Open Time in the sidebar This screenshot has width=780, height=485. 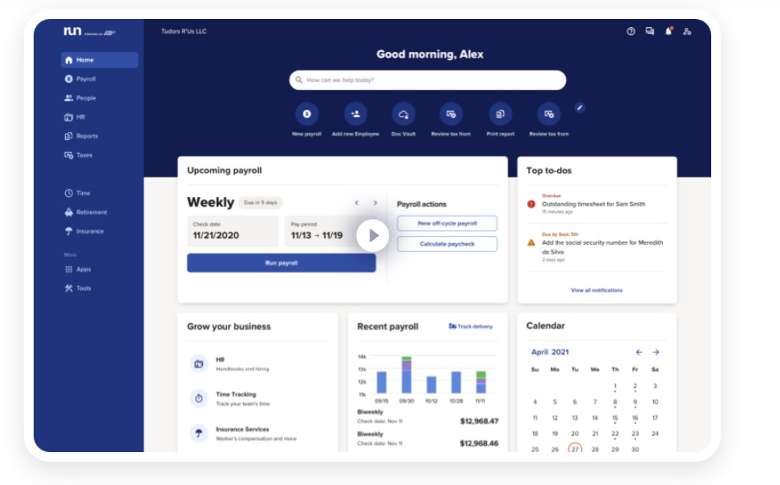77,193
